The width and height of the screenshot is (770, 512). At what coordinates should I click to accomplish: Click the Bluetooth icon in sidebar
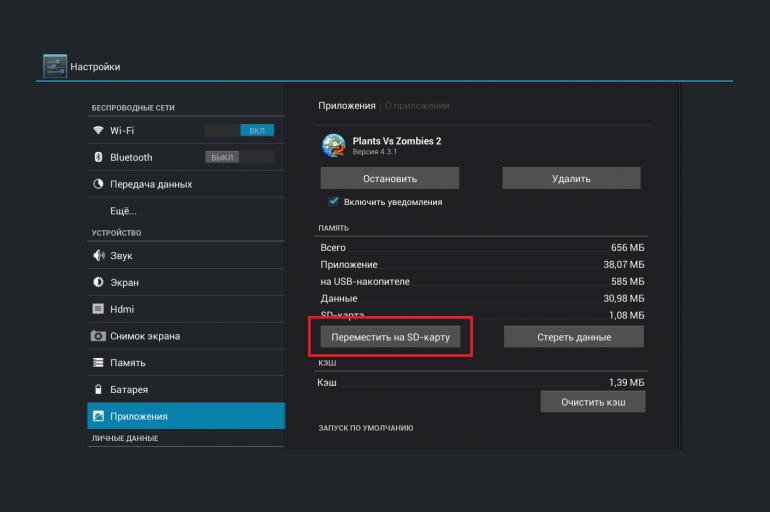98,157
